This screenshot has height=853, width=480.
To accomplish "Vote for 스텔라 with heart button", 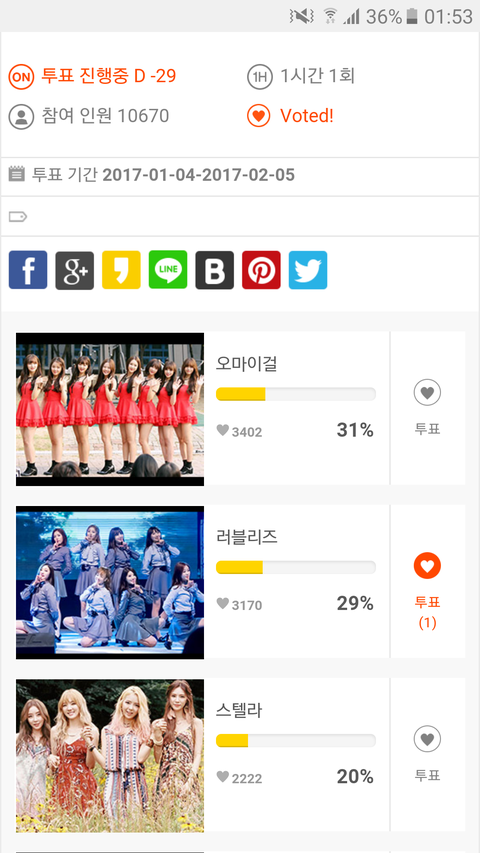I will [x=427, y=739].
